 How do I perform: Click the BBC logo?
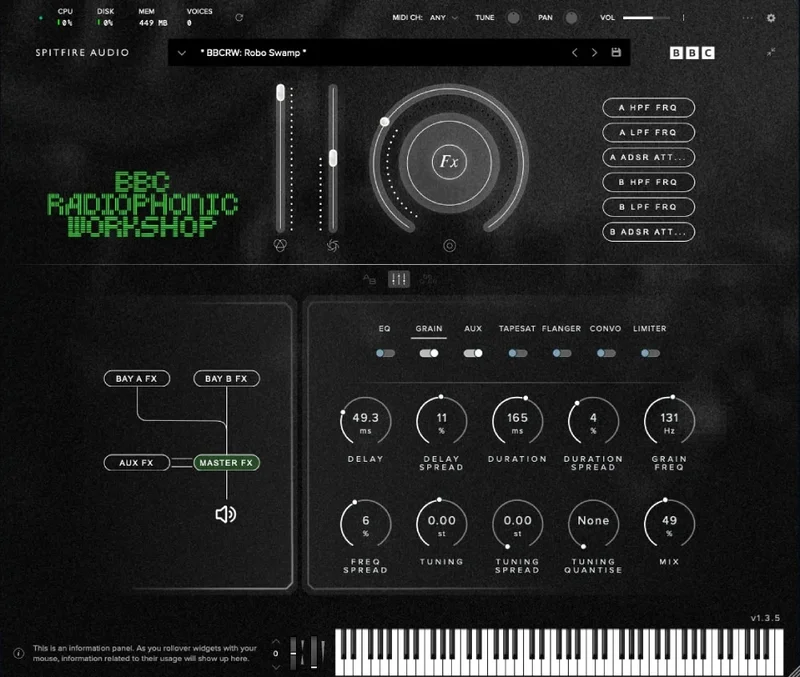[x=692, y=53]
